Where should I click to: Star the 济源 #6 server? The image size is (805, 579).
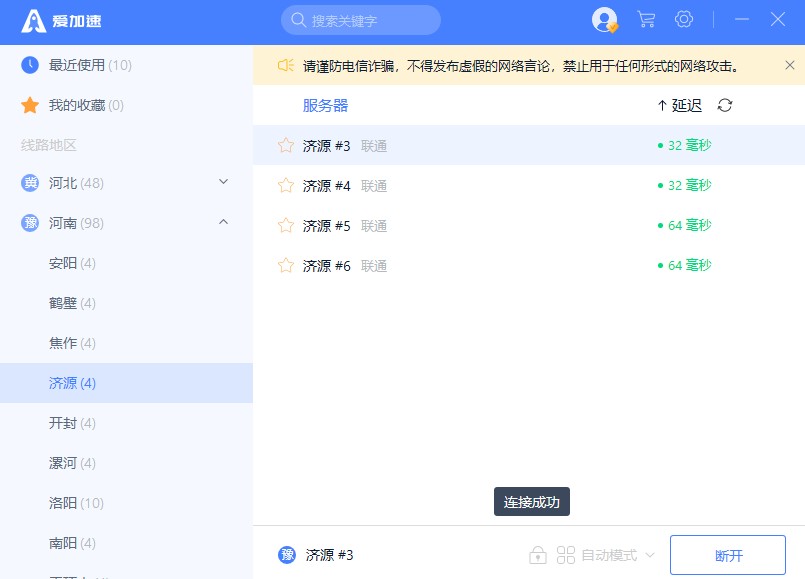point(286,265)
